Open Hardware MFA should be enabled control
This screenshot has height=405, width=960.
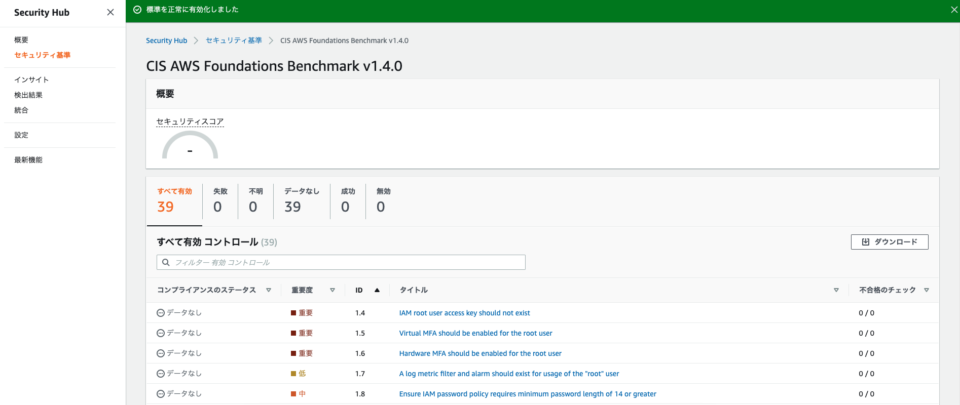pyautogui.click(x=481, y=354)
